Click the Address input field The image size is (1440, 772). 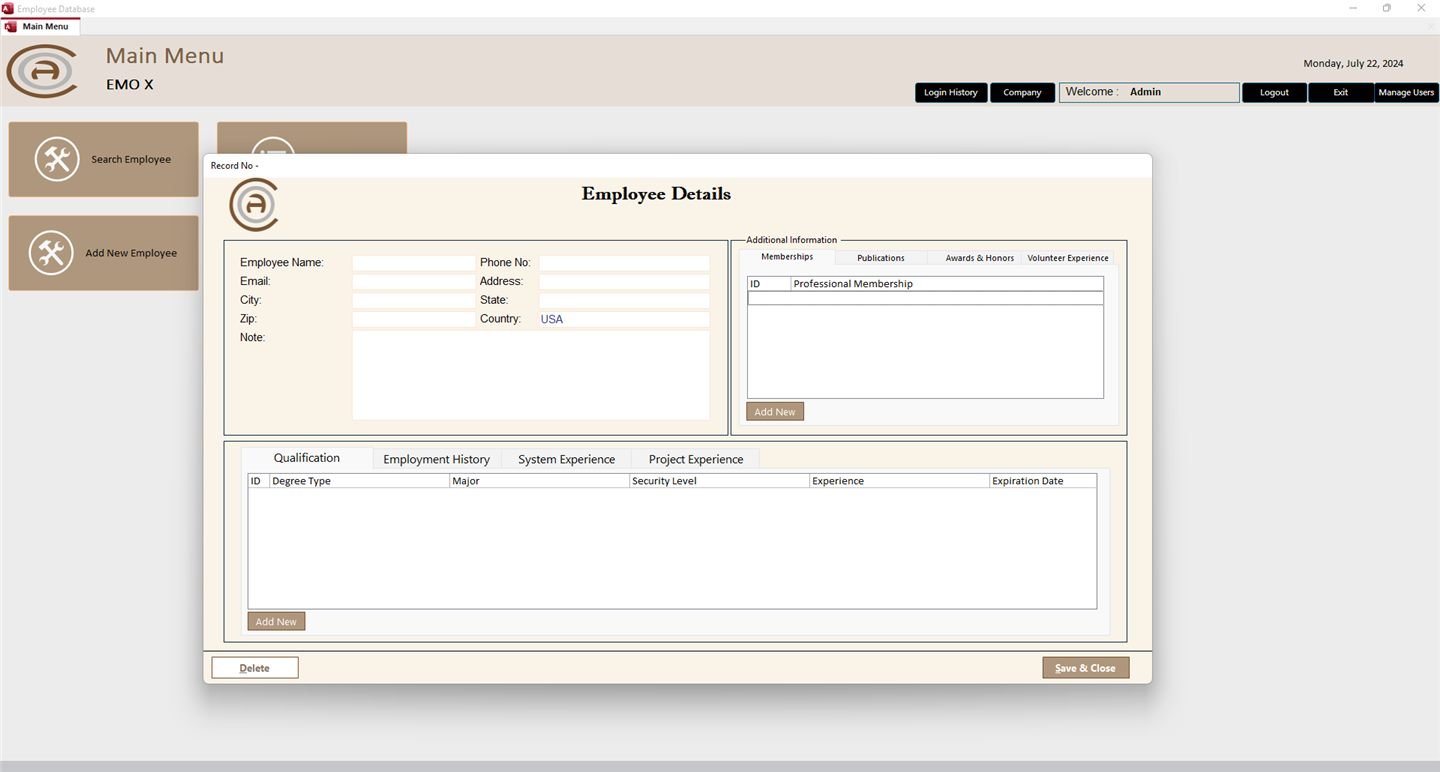[624, 282]
